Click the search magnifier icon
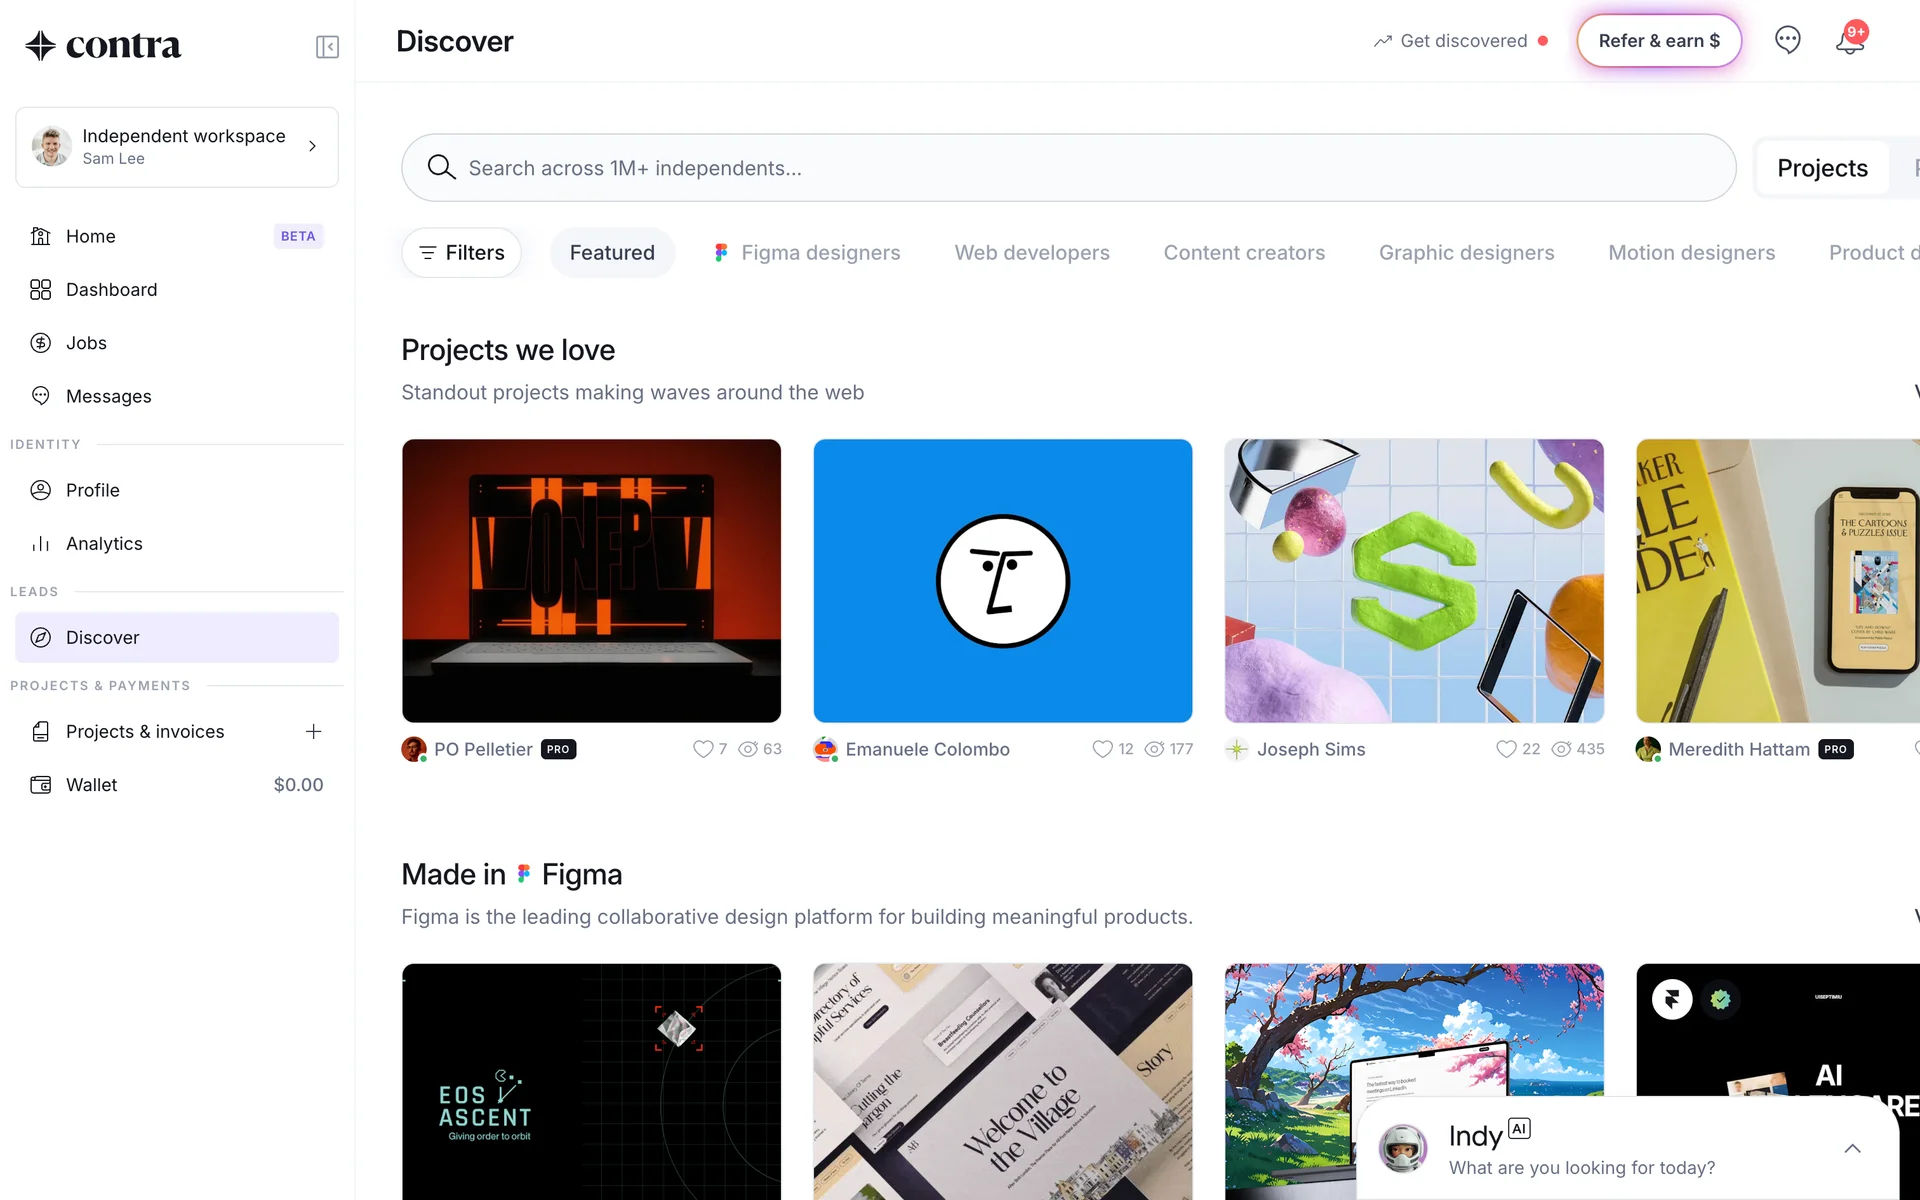This screenshot has width=1920, height=1200. click(x=441, y=167)
